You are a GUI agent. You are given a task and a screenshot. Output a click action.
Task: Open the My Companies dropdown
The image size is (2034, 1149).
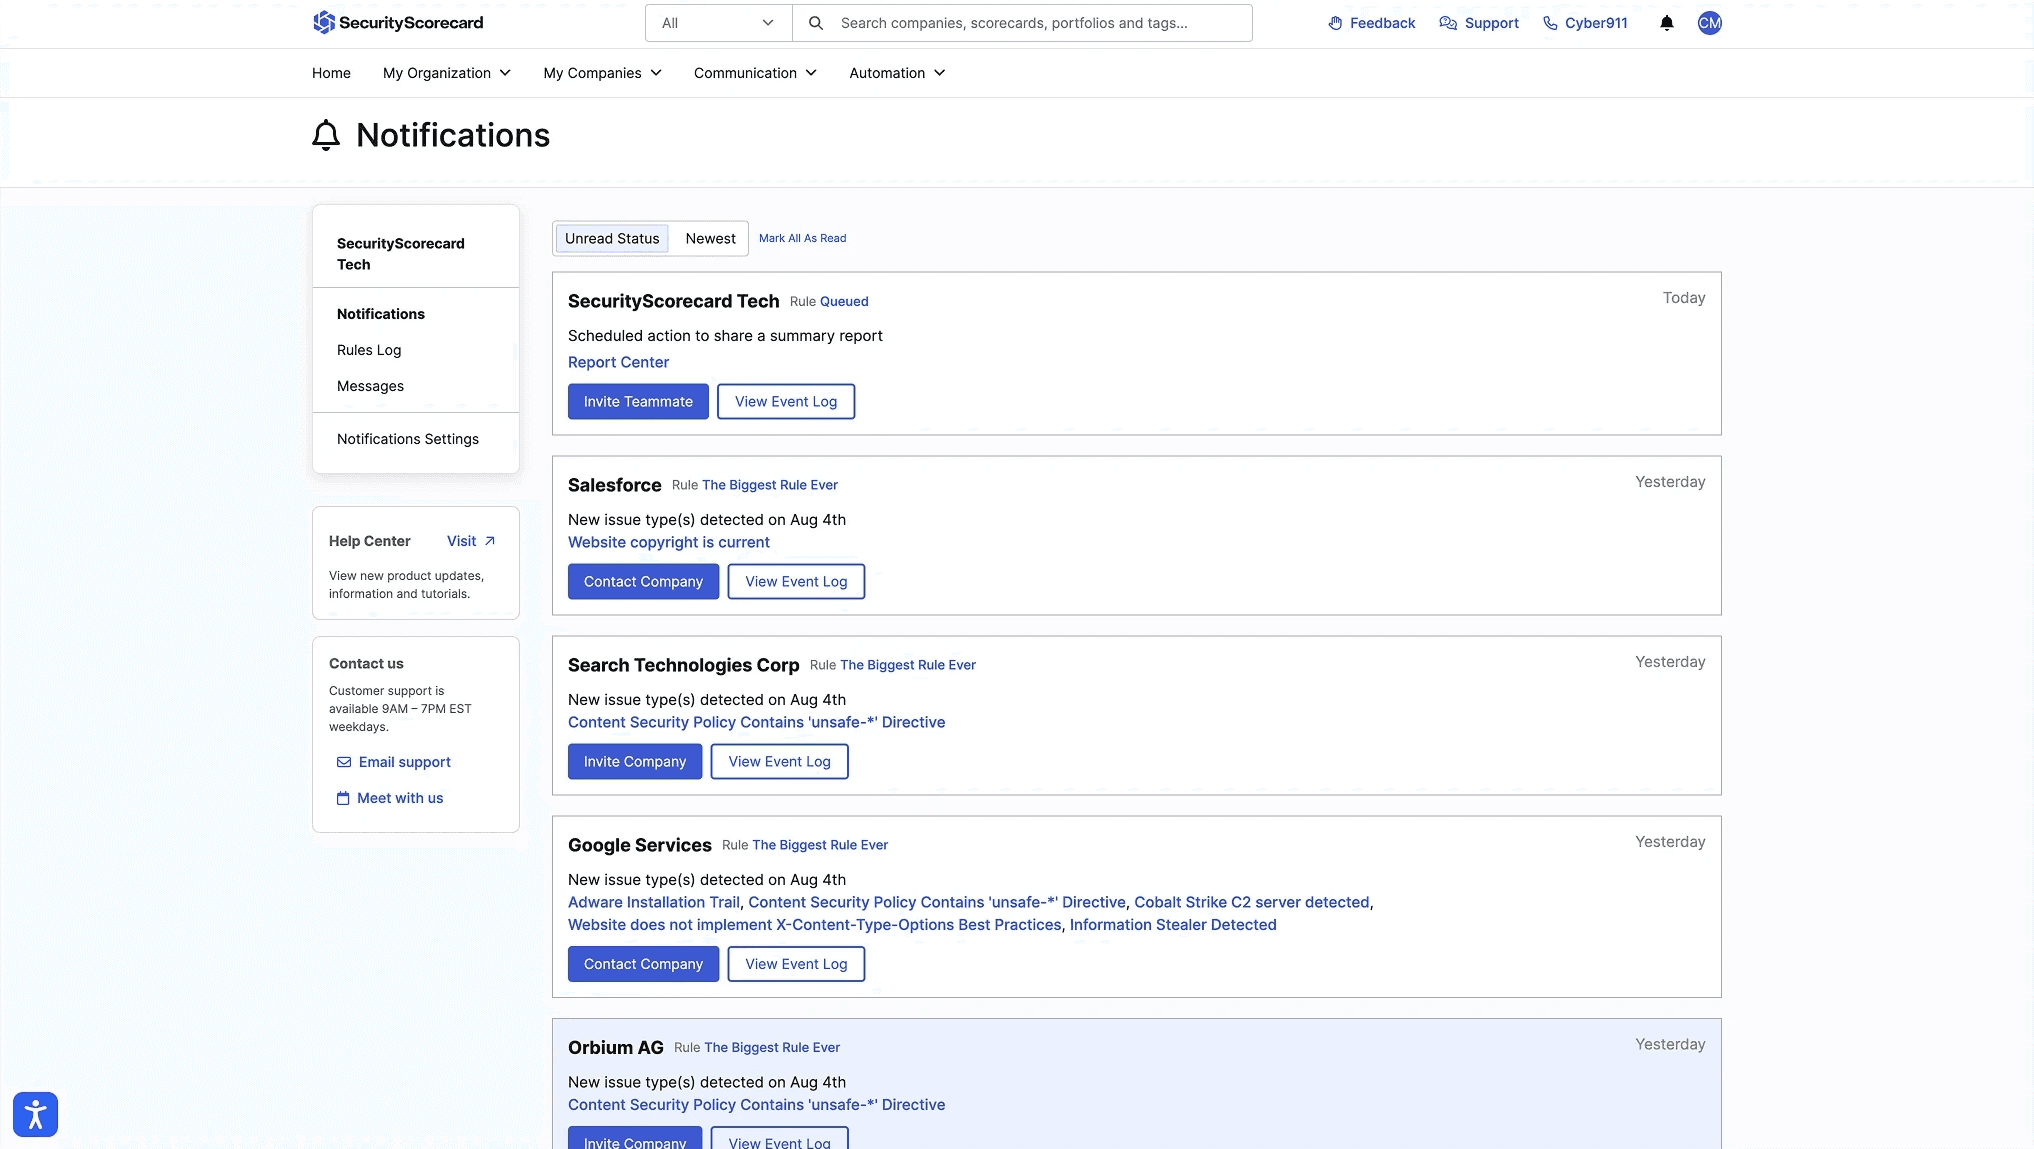tap(602, 73)
